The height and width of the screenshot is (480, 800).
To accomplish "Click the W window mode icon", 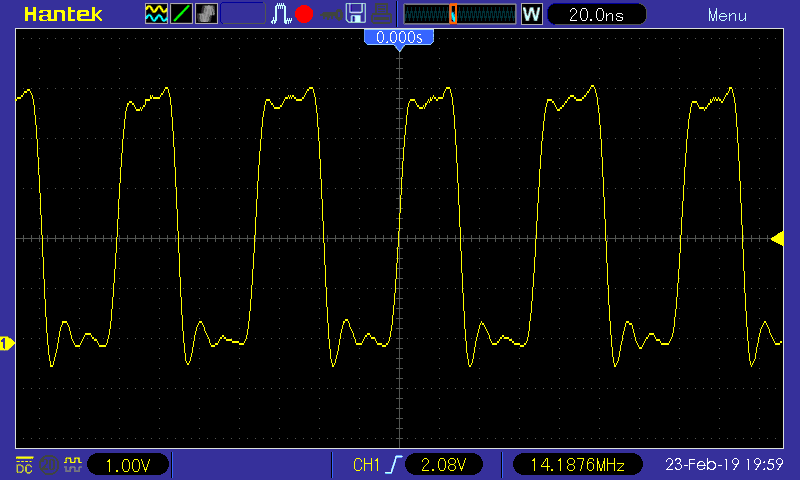I will point(531,14).
